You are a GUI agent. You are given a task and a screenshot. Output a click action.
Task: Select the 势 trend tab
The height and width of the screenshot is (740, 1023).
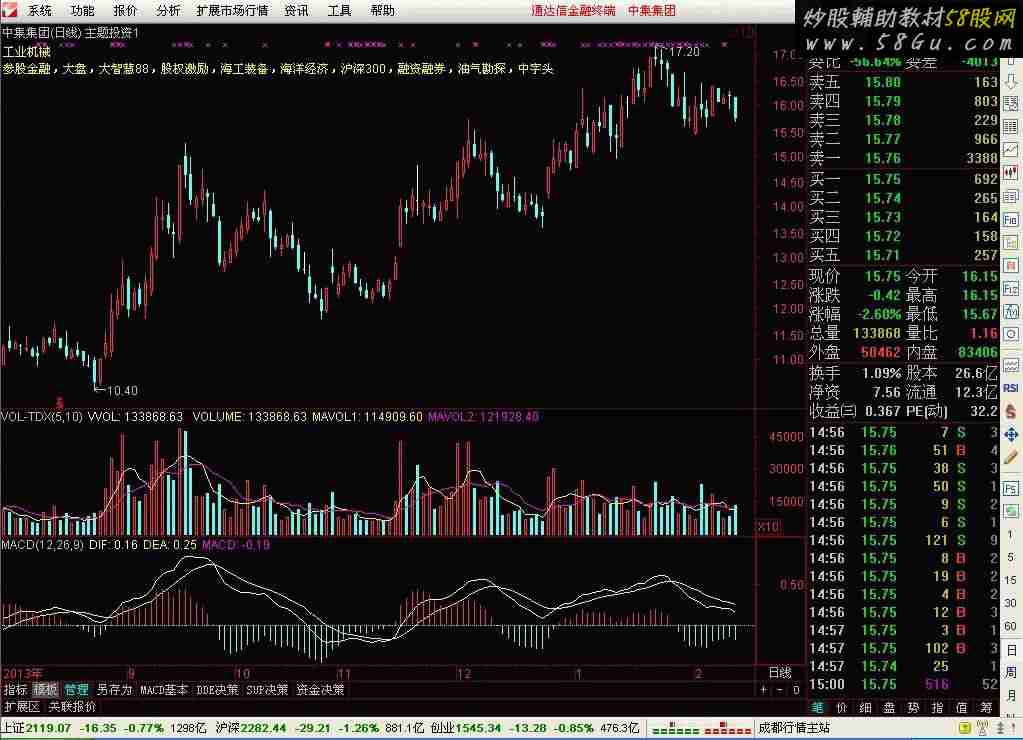pyautogui.click(x=913, y=707)
